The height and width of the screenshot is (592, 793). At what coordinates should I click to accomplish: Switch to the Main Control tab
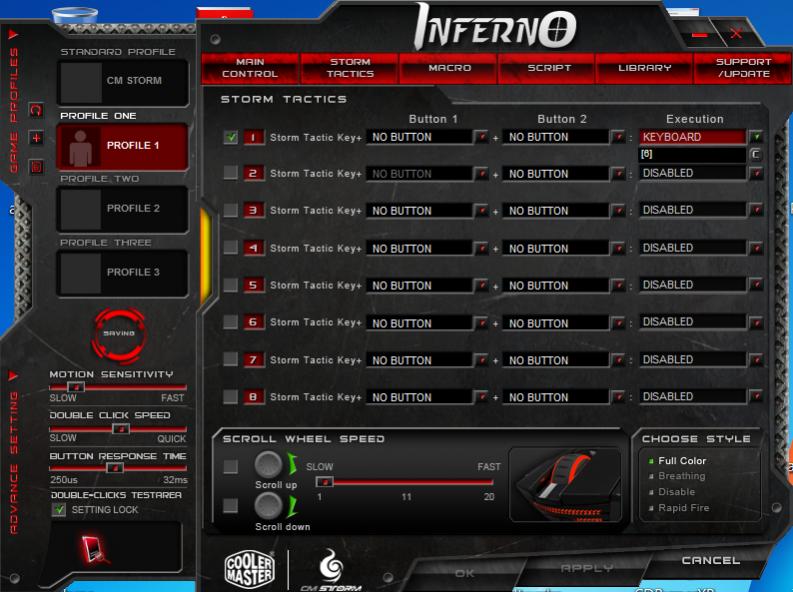coord(250,68)
